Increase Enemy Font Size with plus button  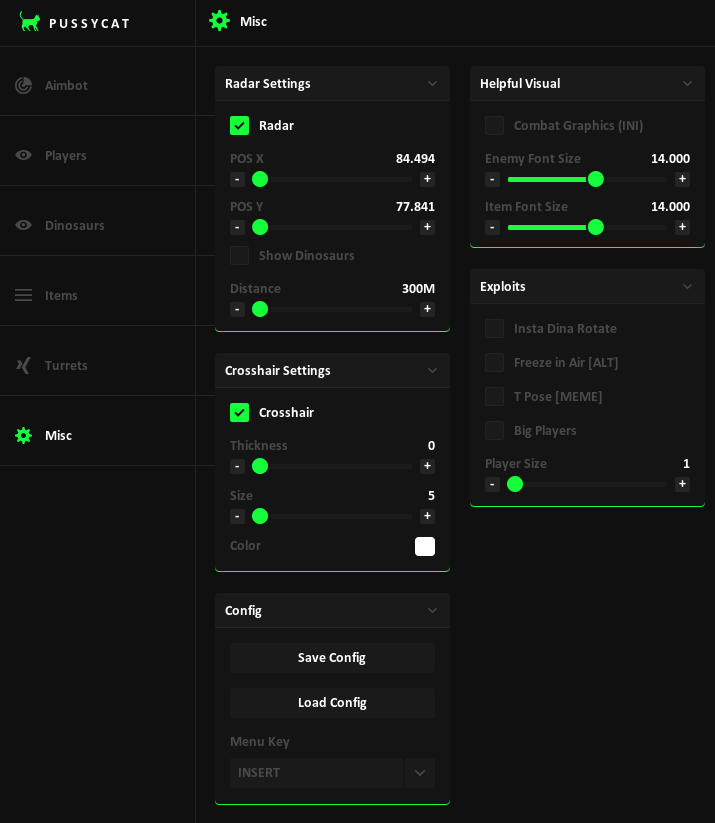[682, 179]
